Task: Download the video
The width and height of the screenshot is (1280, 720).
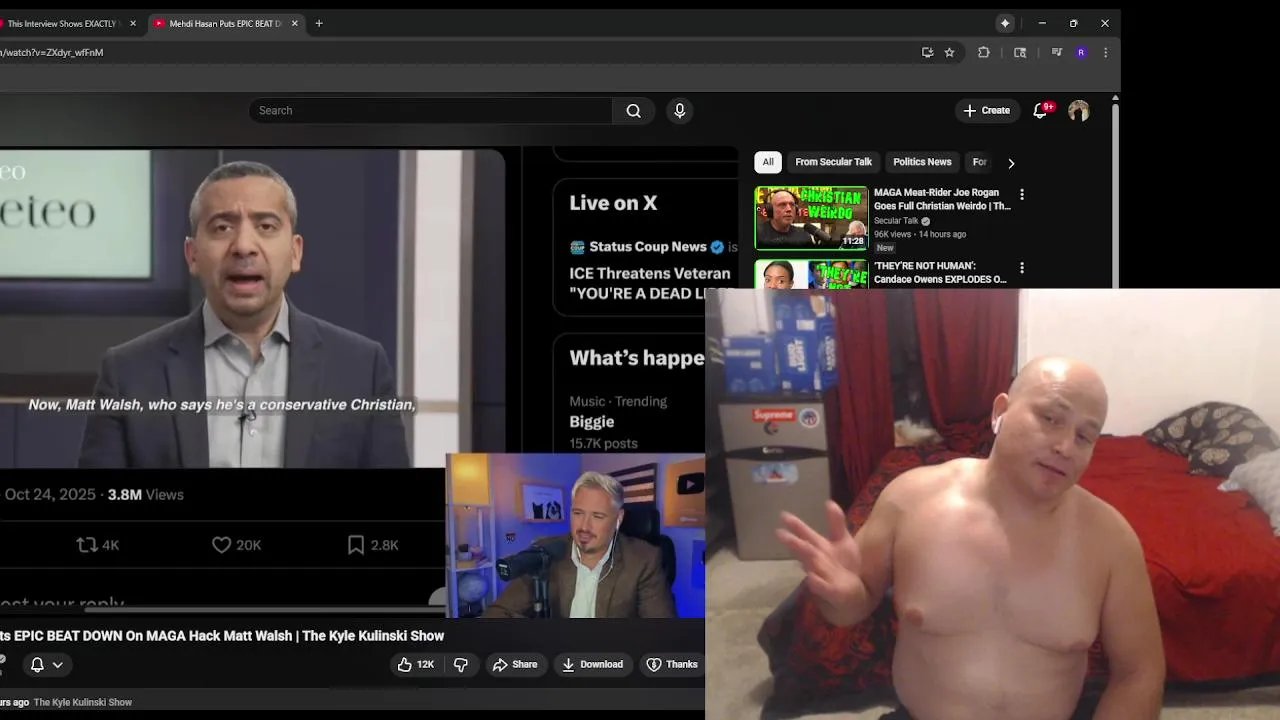Action: click(592, 664)
